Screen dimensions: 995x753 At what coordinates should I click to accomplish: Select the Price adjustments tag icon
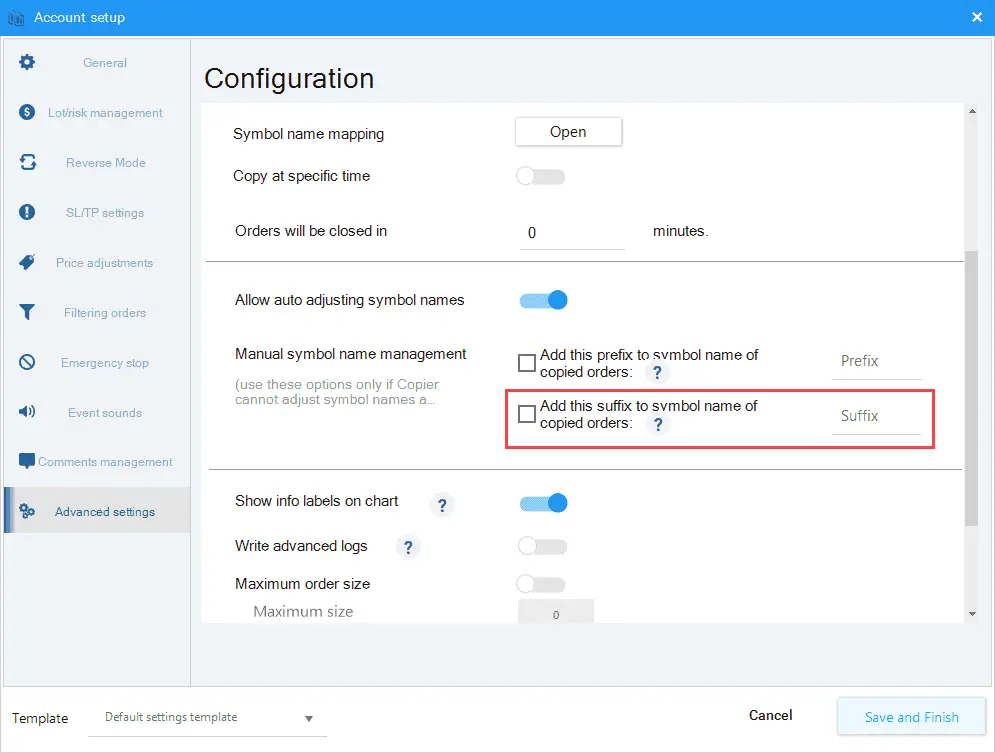pos(27,262)
